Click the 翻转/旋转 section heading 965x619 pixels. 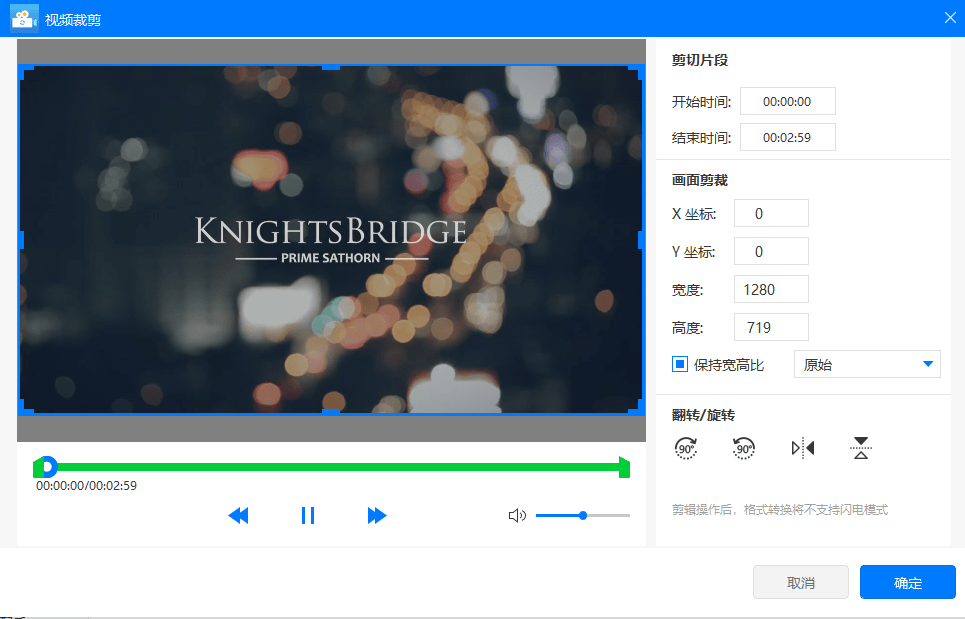pos(703,415)
